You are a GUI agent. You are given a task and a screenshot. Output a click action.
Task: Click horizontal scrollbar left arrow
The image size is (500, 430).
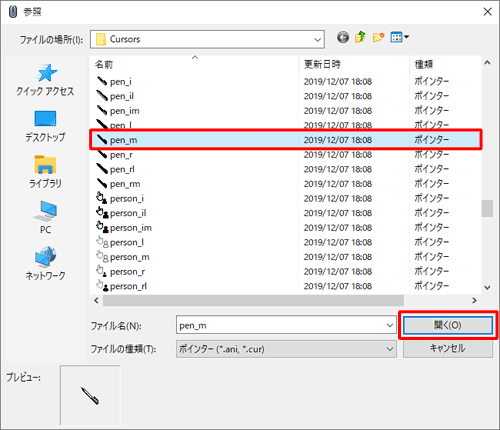tap(96, 301)
